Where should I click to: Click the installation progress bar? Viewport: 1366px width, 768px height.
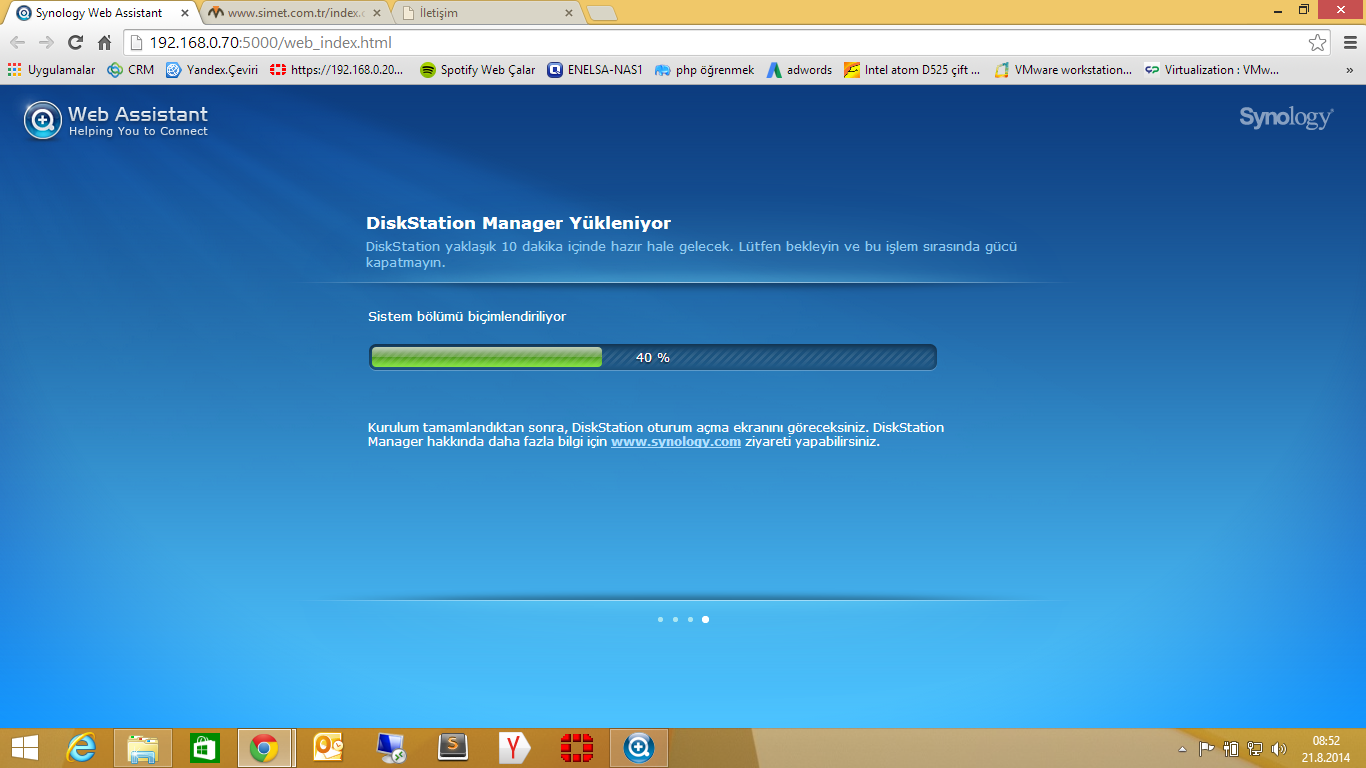tap(652, 357)
